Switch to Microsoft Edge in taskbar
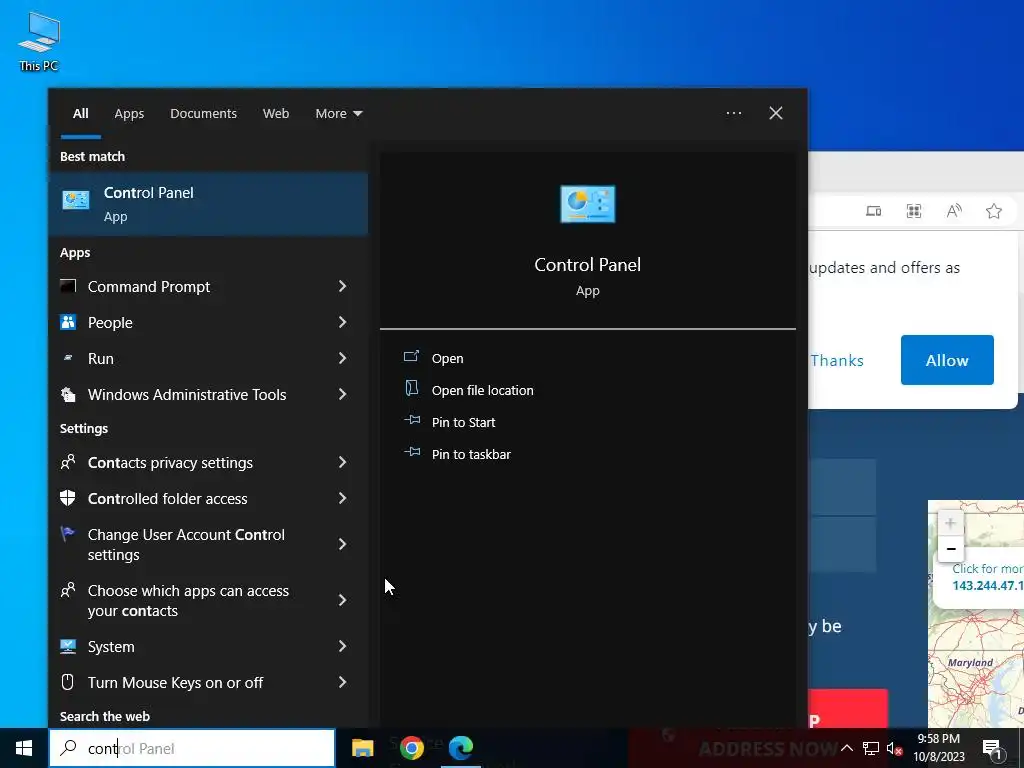 [x=460, y=748]
